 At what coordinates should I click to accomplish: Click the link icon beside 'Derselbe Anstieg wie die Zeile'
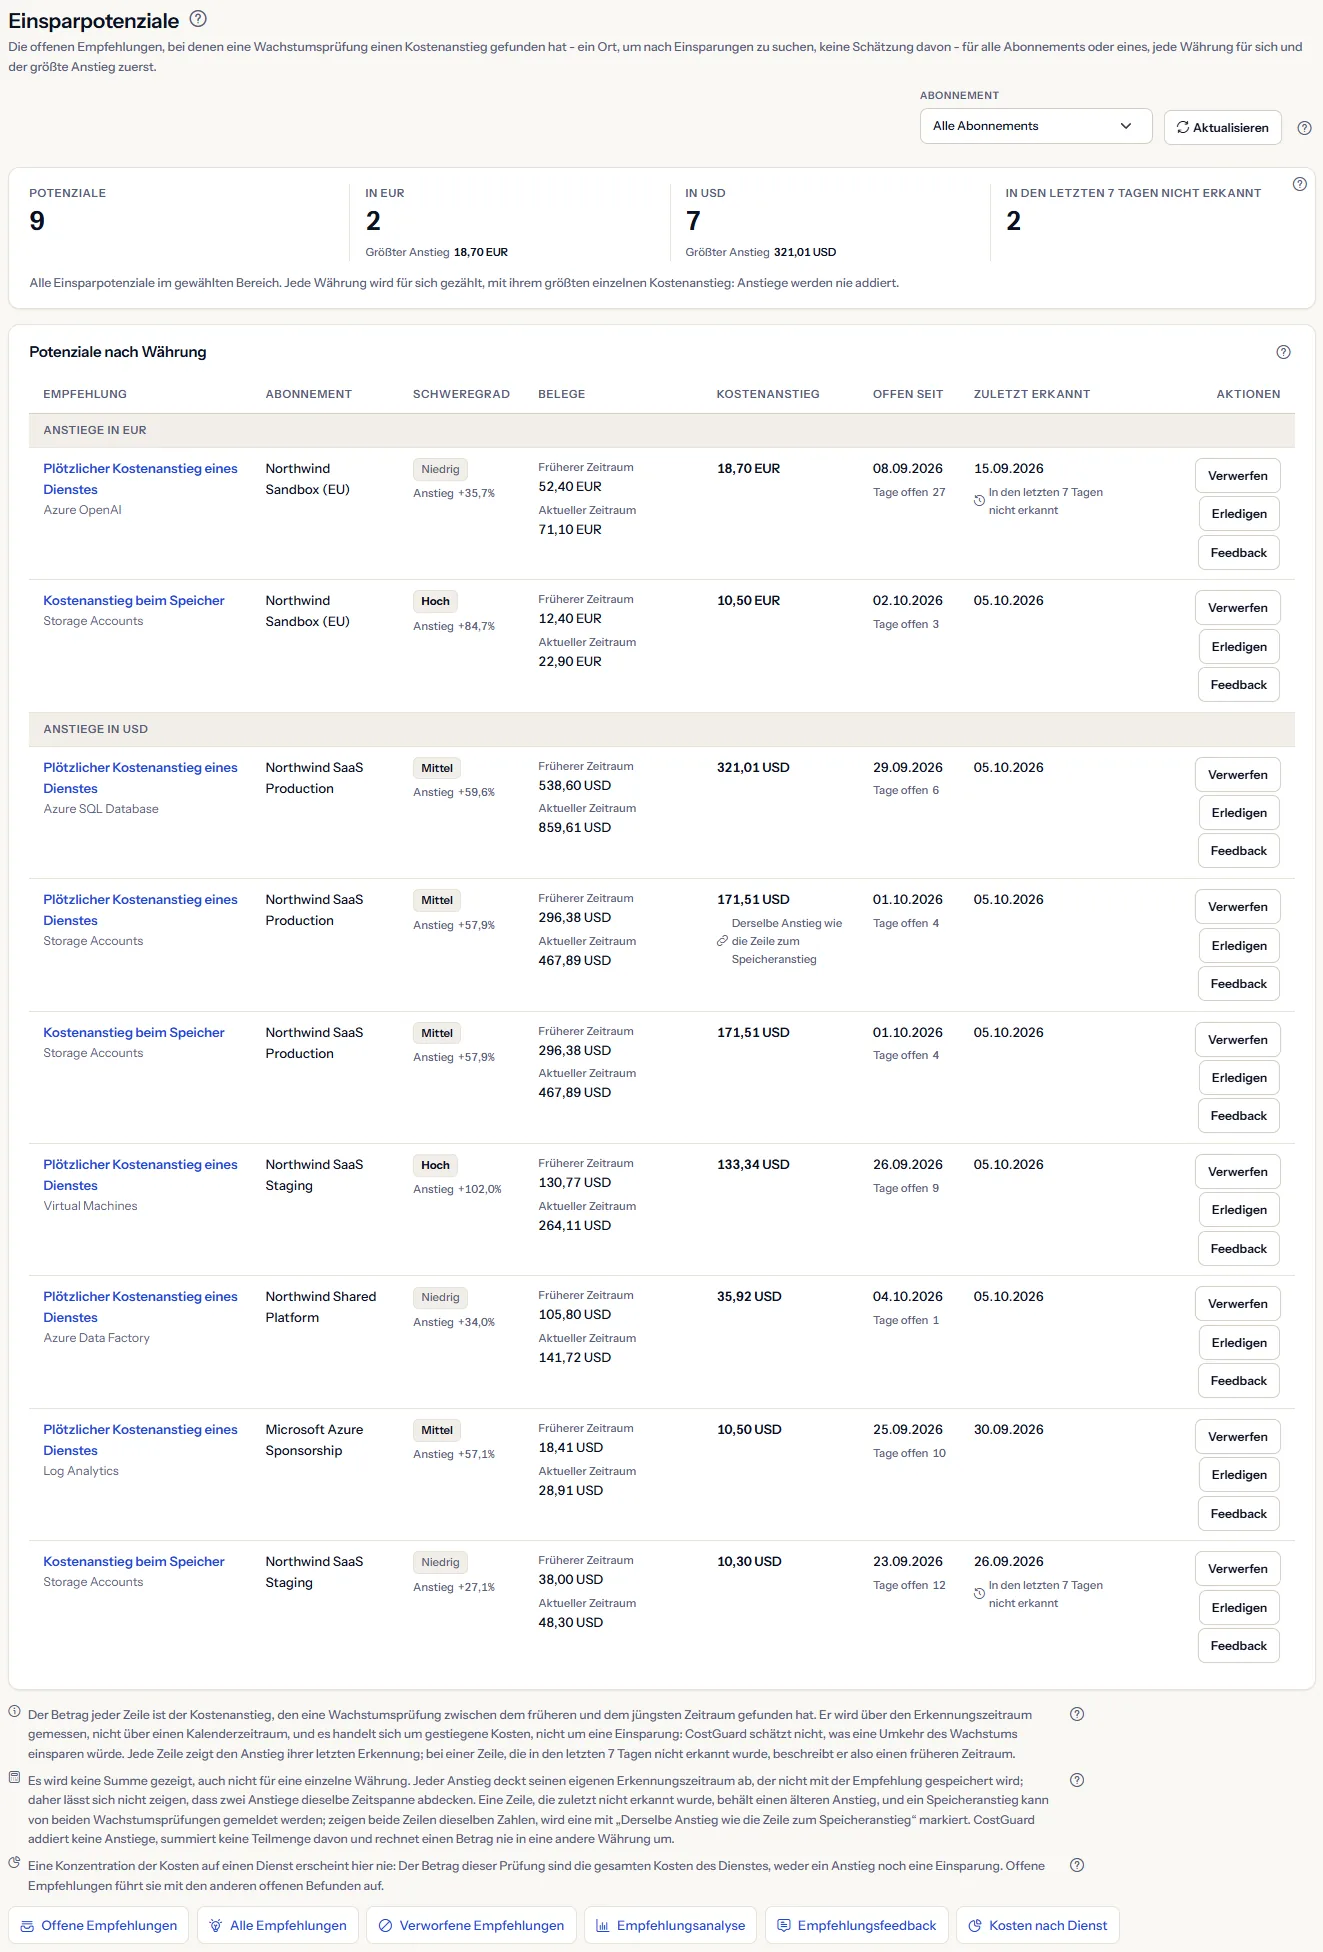(x=722, y=941)
